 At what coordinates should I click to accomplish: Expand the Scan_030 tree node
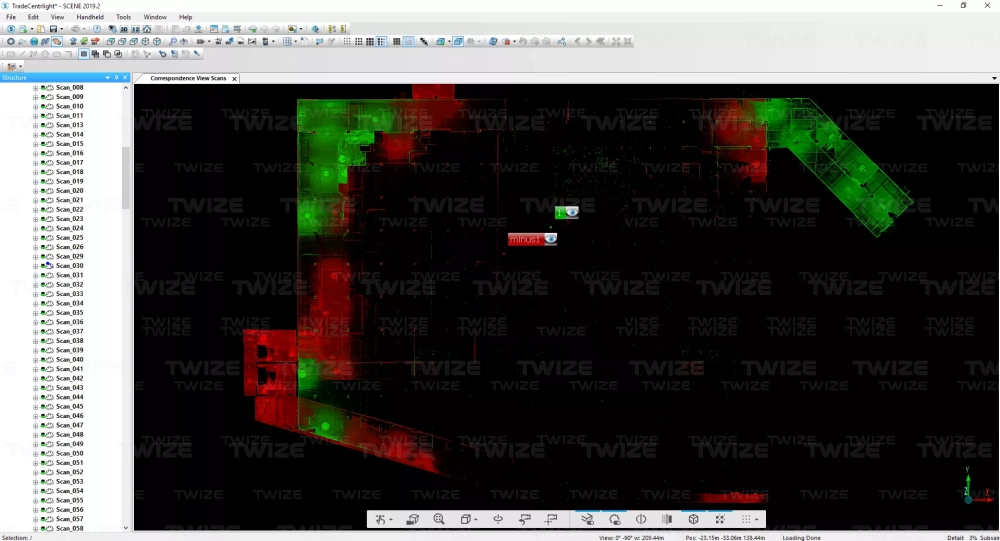(x=35, y=266)
